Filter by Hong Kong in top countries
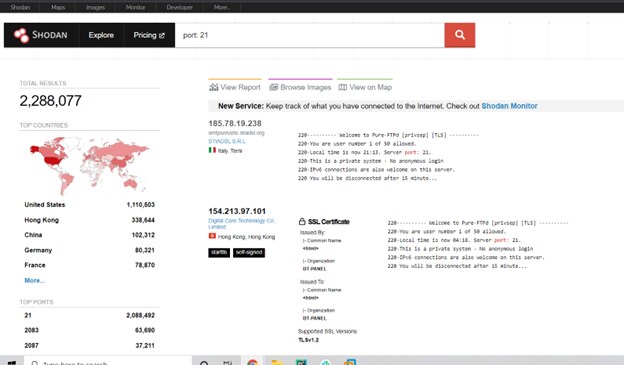624x365 pixels. pos(41,220)
